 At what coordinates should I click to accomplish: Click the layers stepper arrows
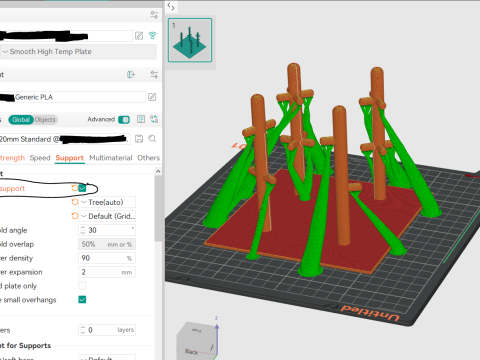pyautogui.click(x=83, y=330)
